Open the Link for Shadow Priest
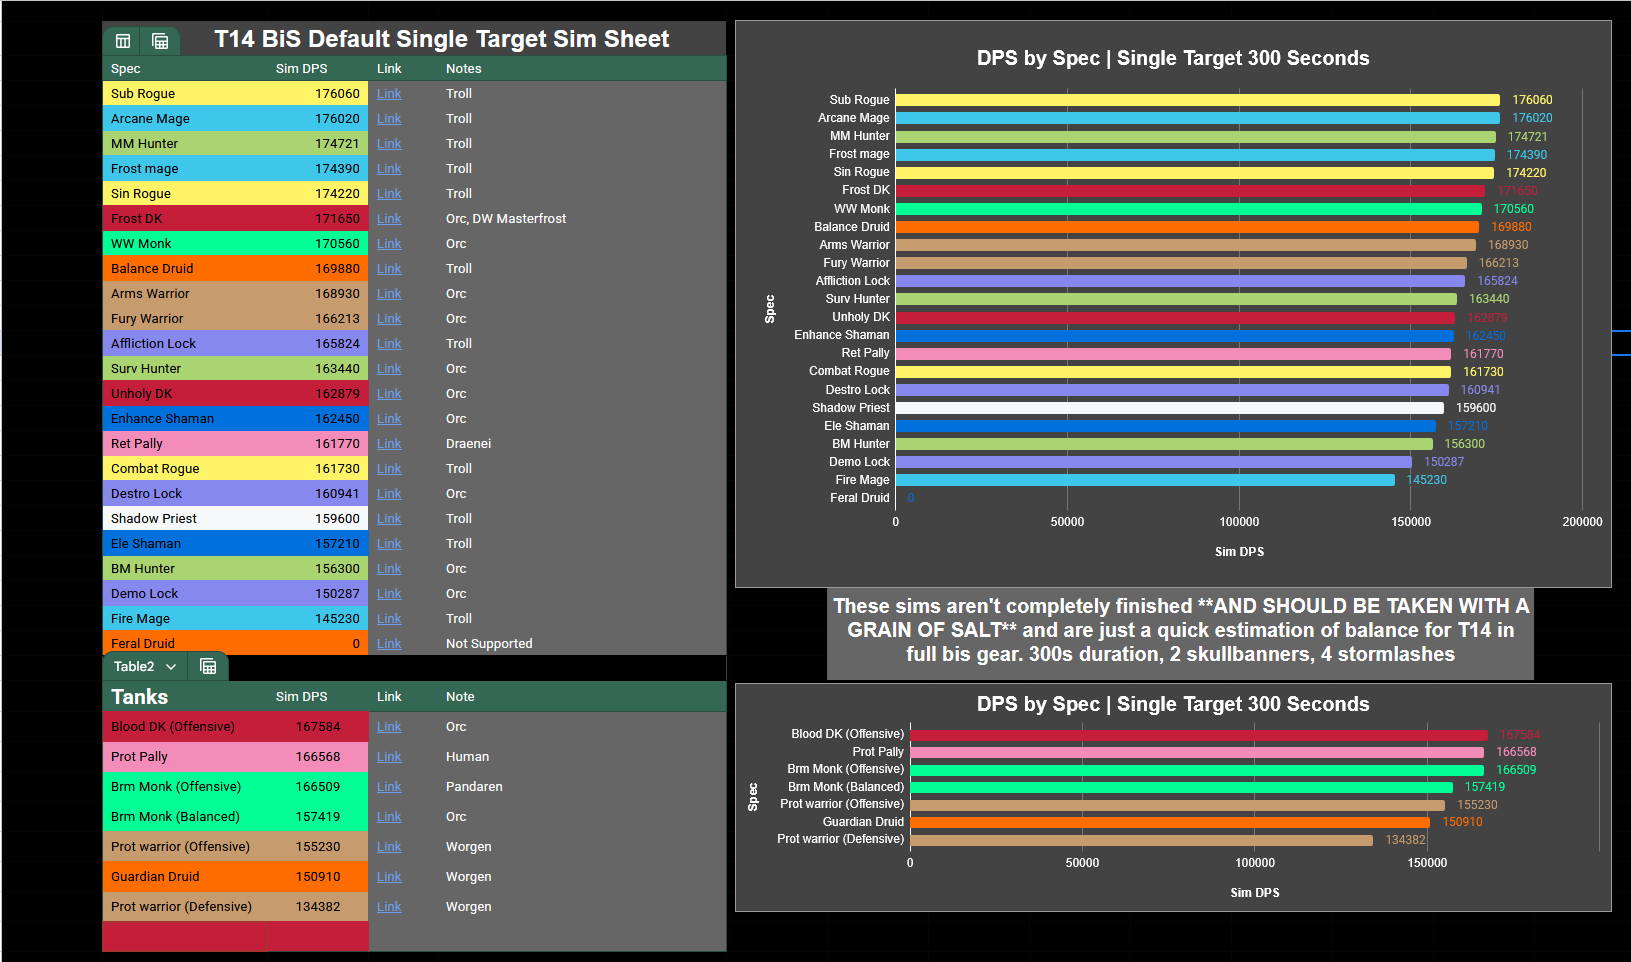 point(389,519)
